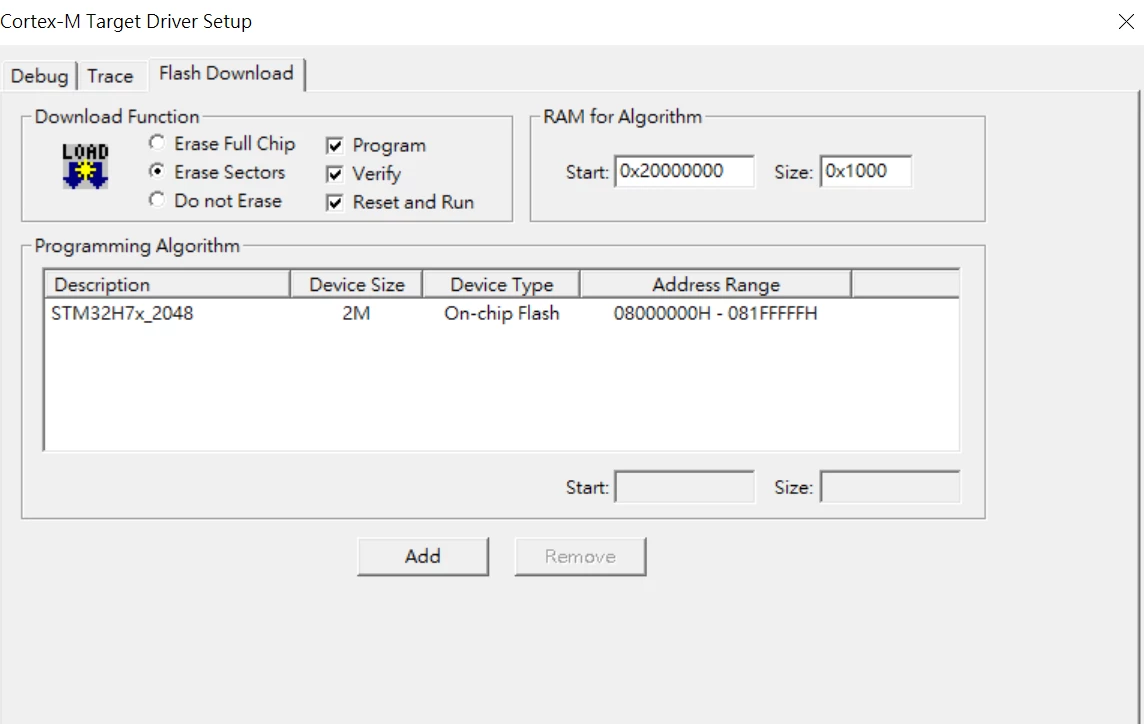Screen dimensions: 1144x724
Task: Click the LOAD flash download icon
Action: [85, 166]
